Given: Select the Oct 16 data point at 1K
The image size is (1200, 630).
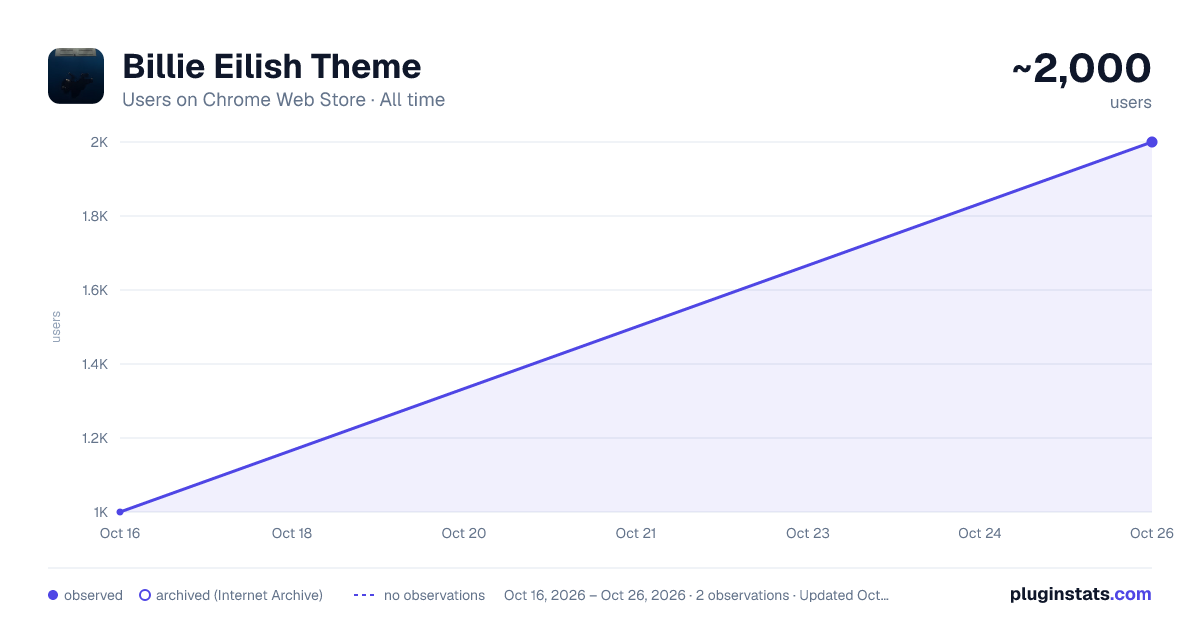Looking at the screenshot, I should [120, 512].
